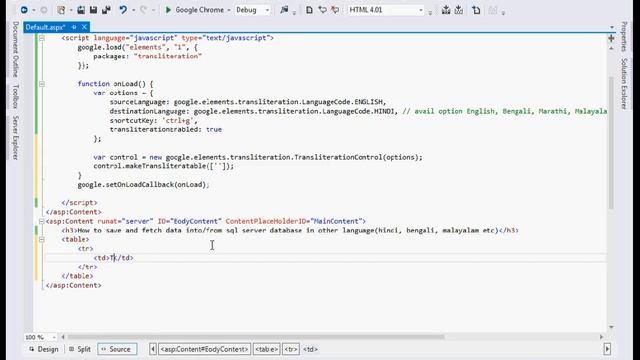Select the <table> tag breadcrumb
Screen dimensions: 640x360
(267, 349)
